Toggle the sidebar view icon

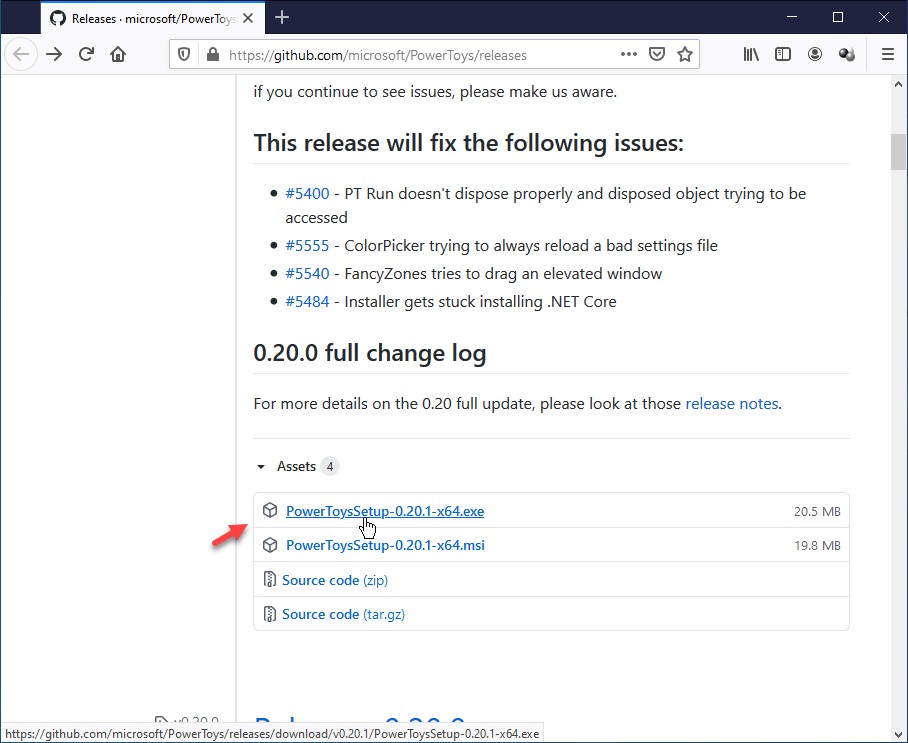(783, 55)
